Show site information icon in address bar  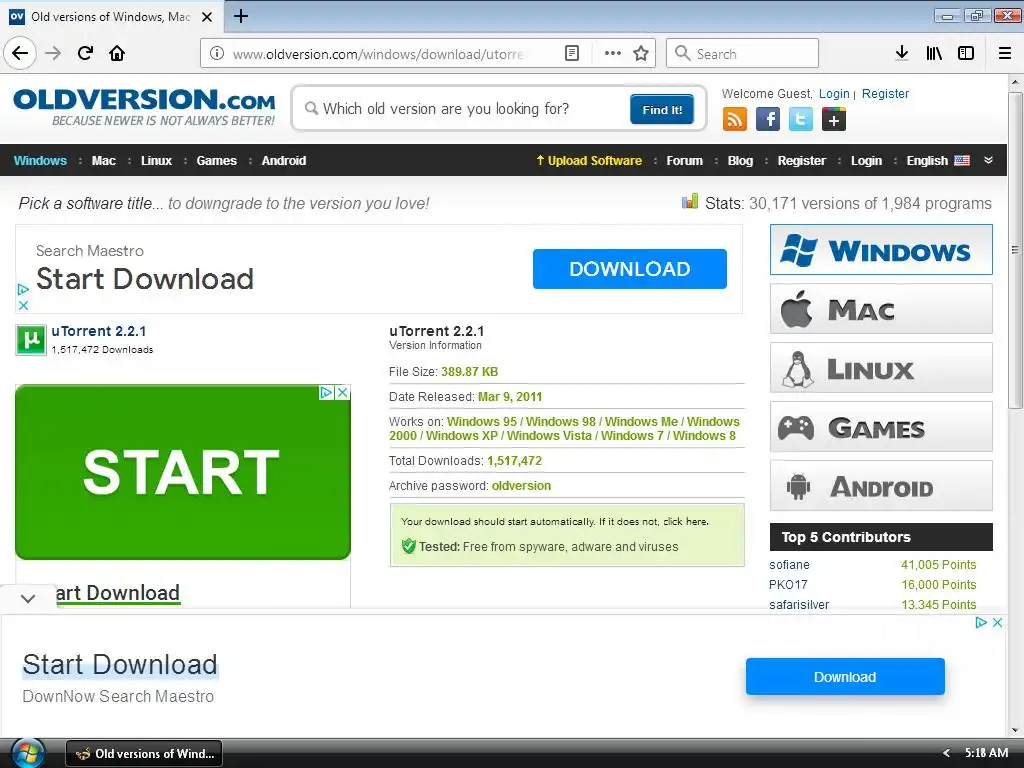[x=217, y=53]
